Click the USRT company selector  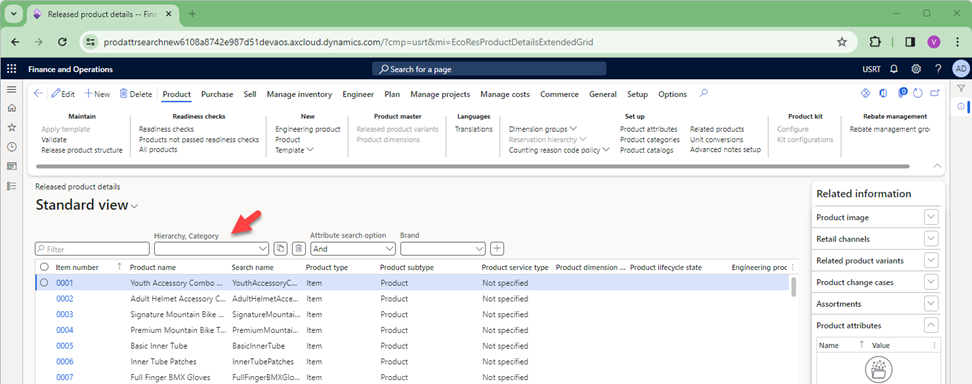click(x=871, y=69)
